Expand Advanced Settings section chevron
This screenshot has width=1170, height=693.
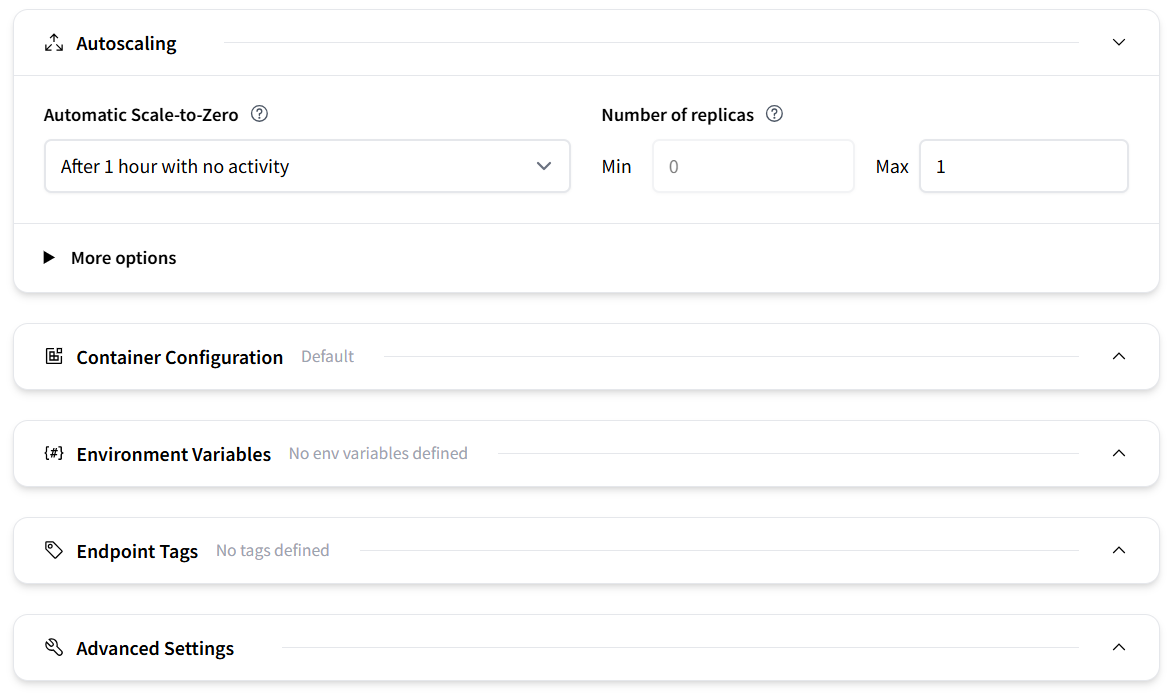(1119, 647)
